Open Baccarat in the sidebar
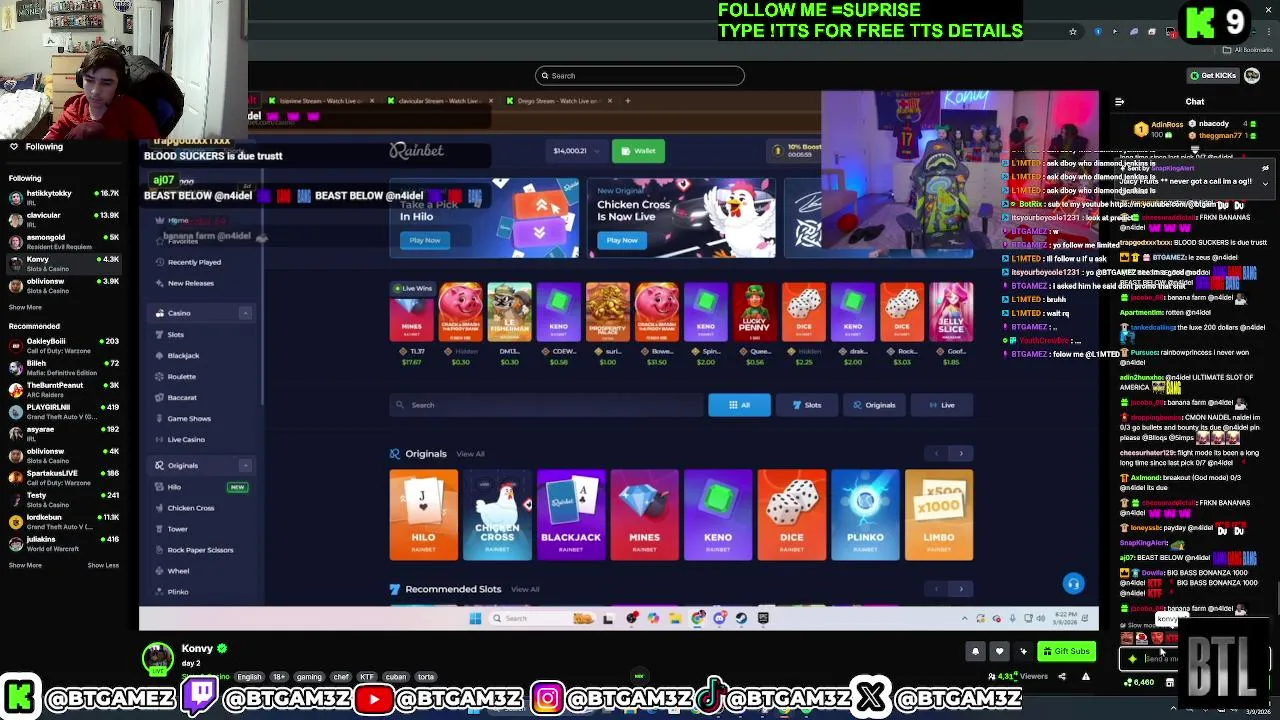The width and height of the screenshot is (1280, 720). [182, 398]
